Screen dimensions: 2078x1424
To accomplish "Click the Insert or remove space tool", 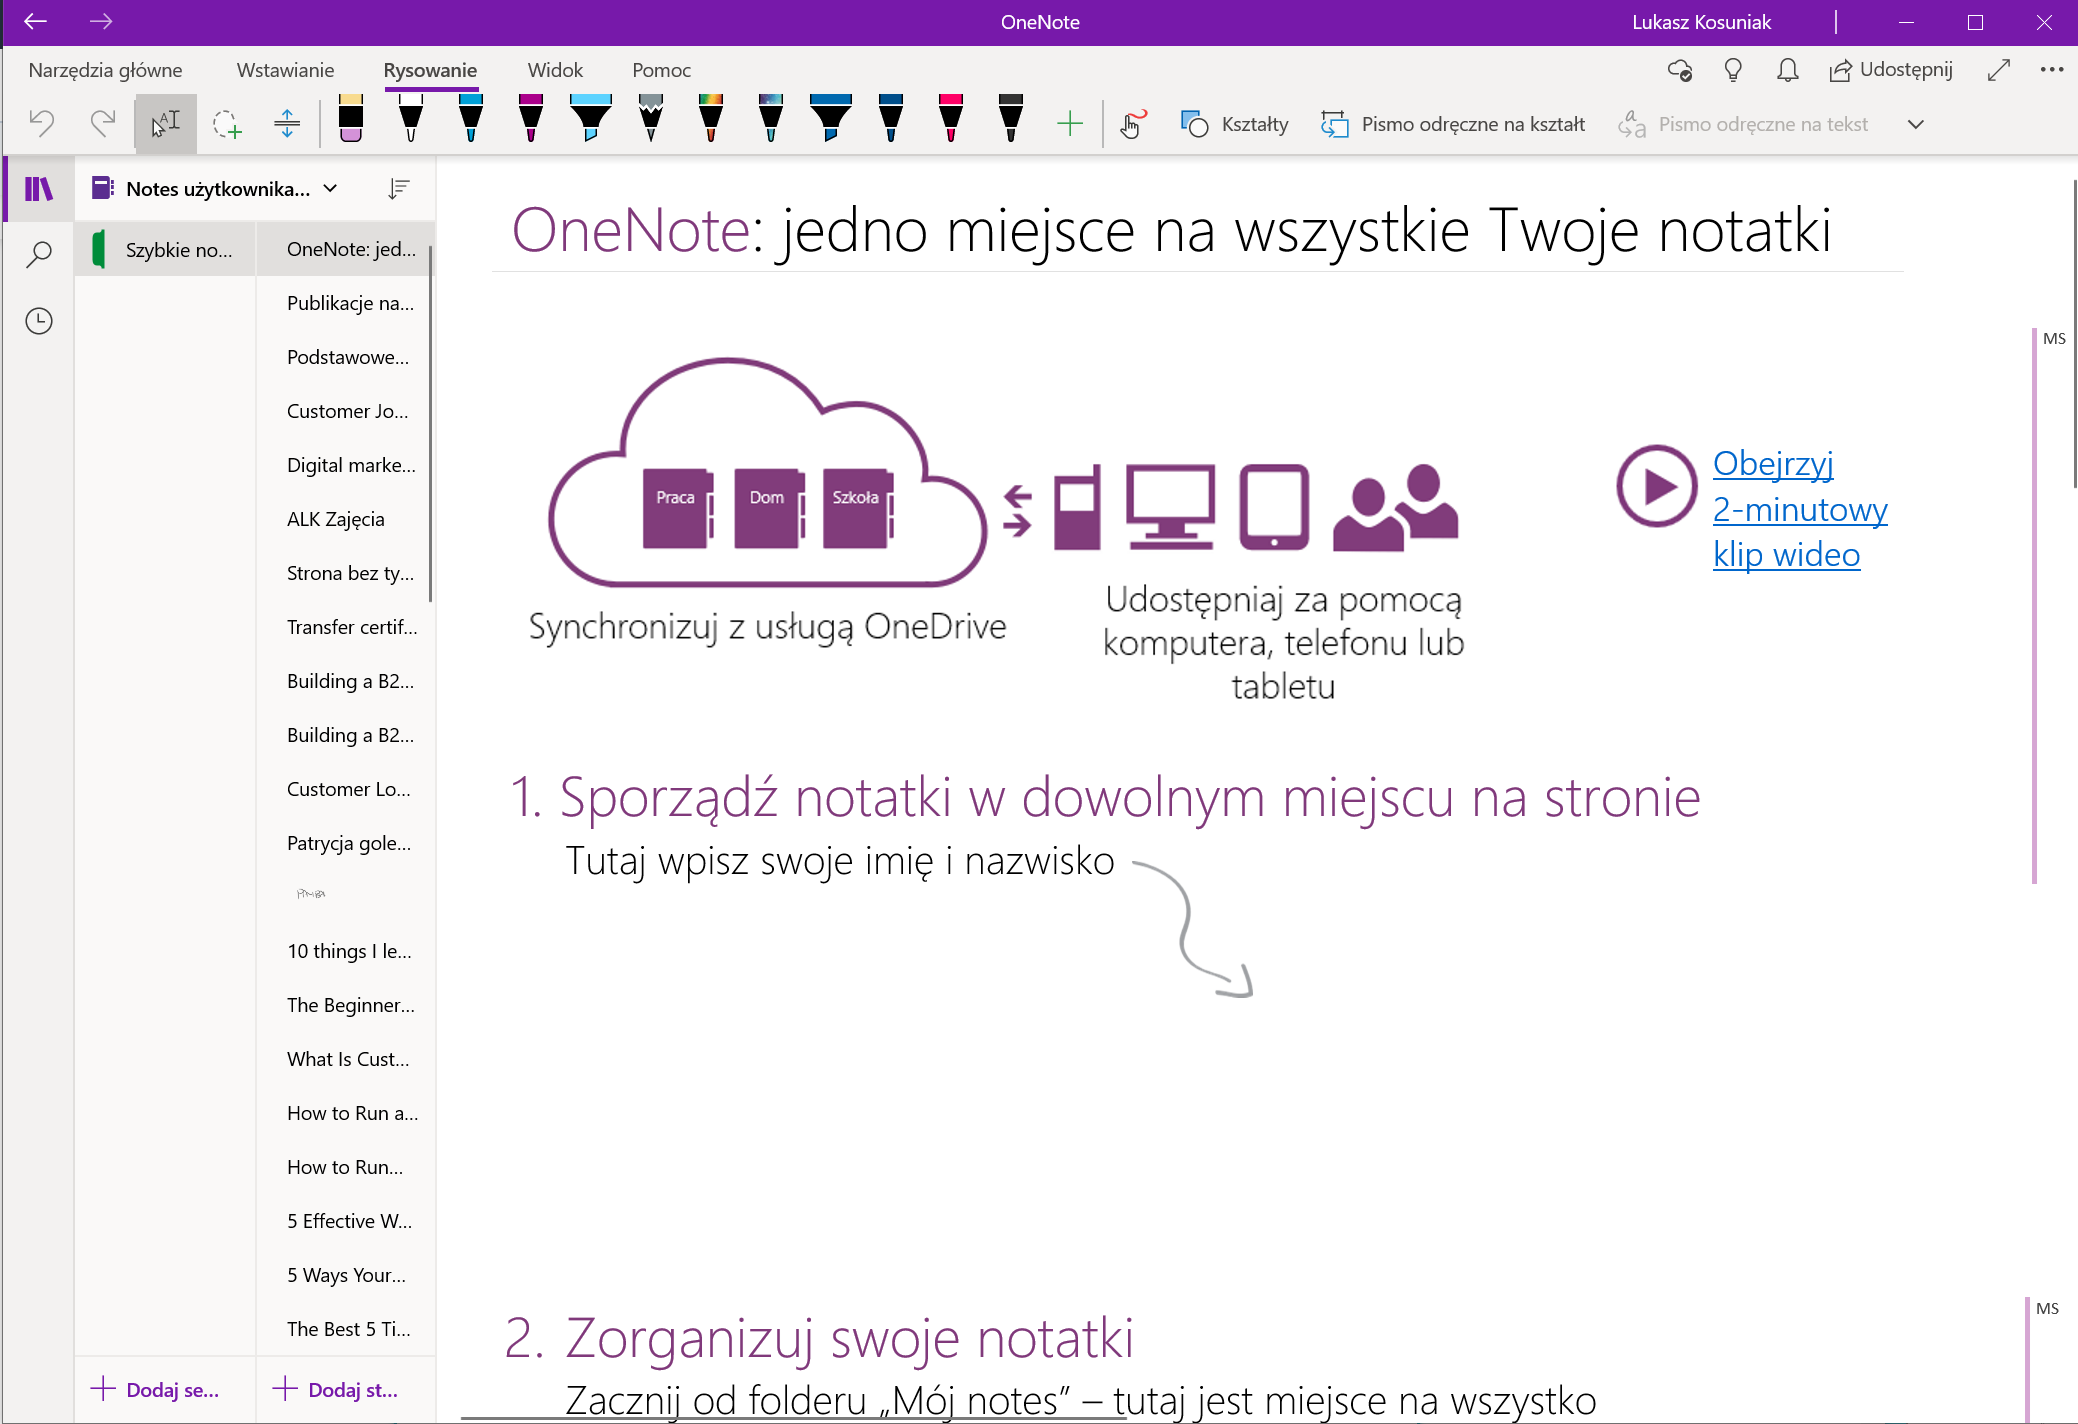I will point(287,124).
